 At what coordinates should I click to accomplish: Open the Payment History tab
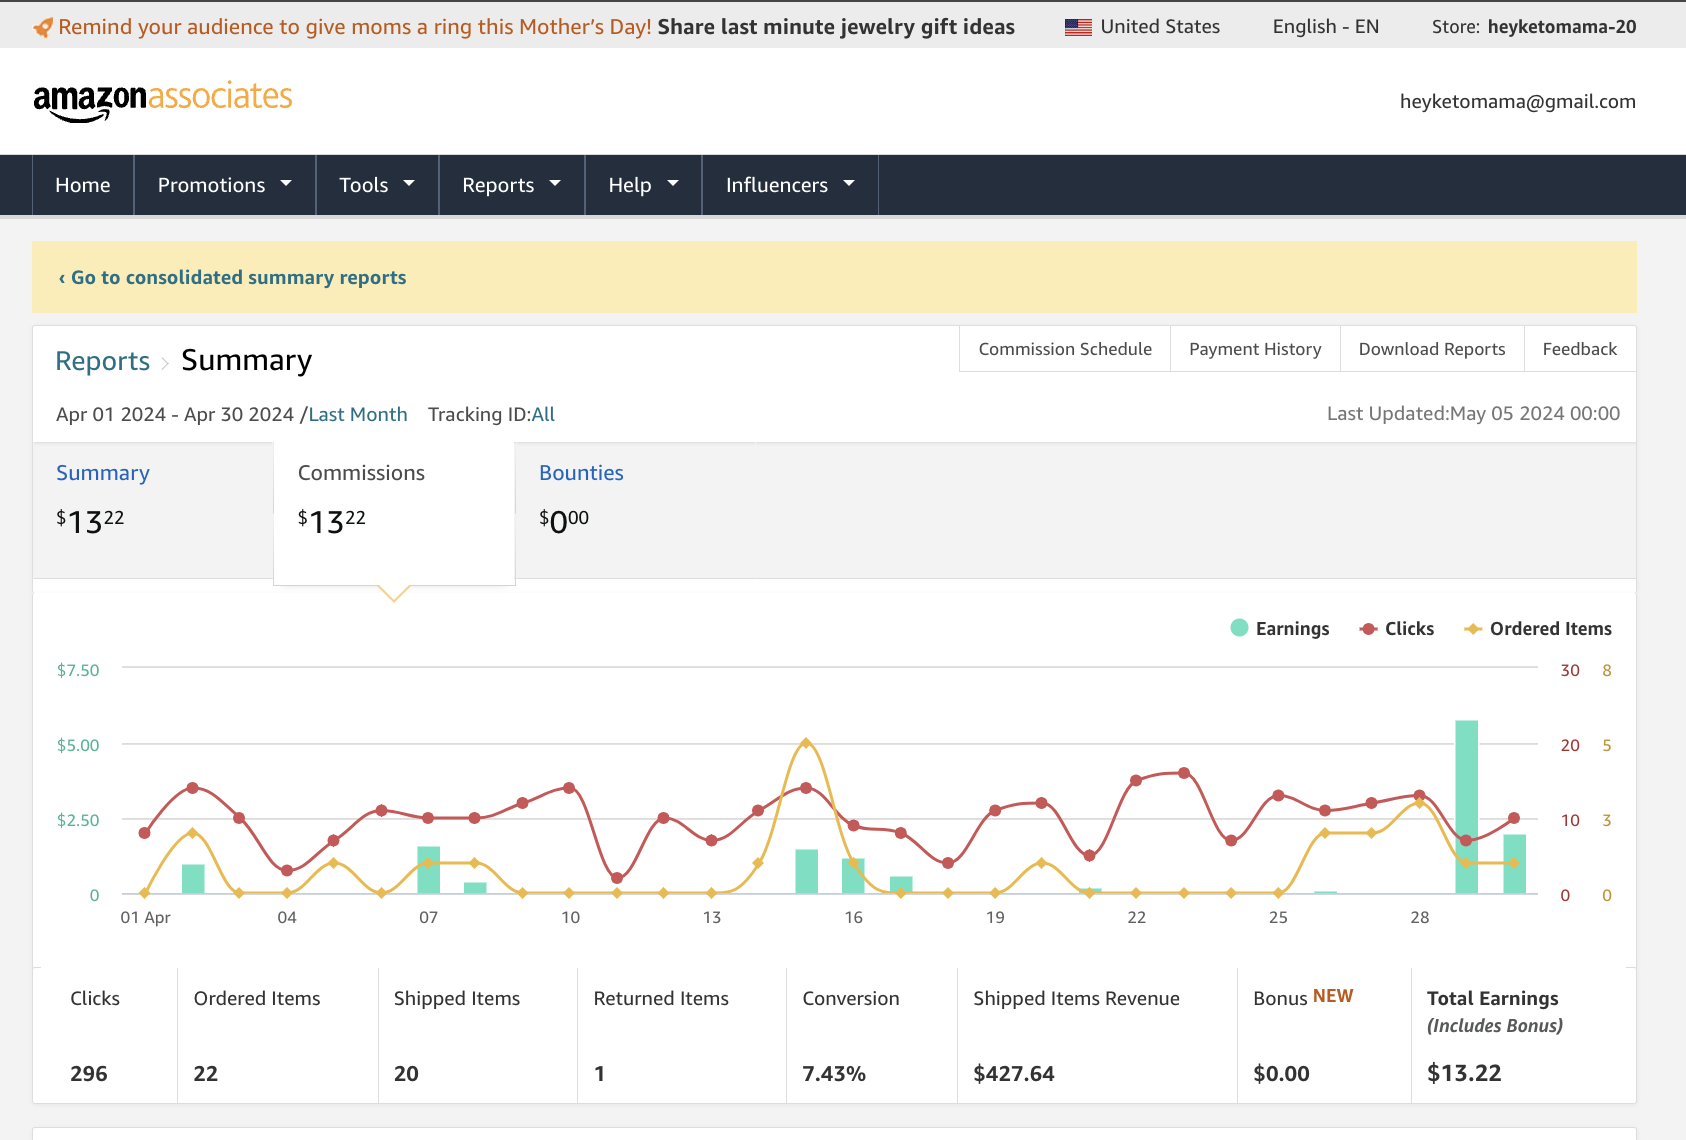[x=1255, y=349]
